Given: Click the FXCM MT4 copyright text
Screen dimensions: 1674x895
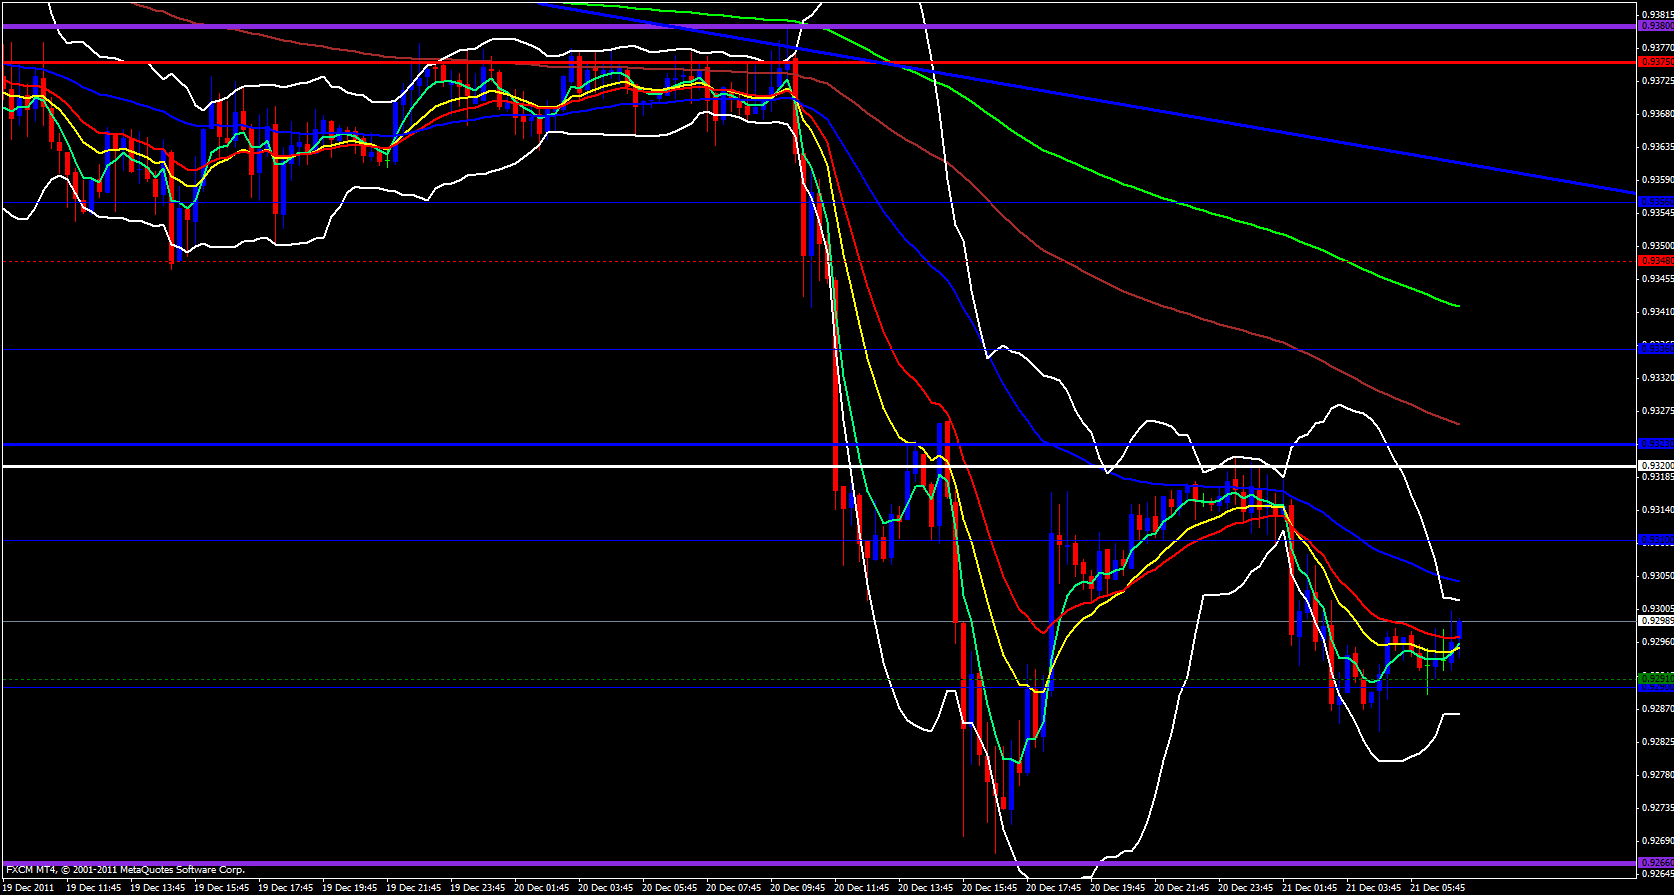Looking at the screenshot, I should point(125,870).
